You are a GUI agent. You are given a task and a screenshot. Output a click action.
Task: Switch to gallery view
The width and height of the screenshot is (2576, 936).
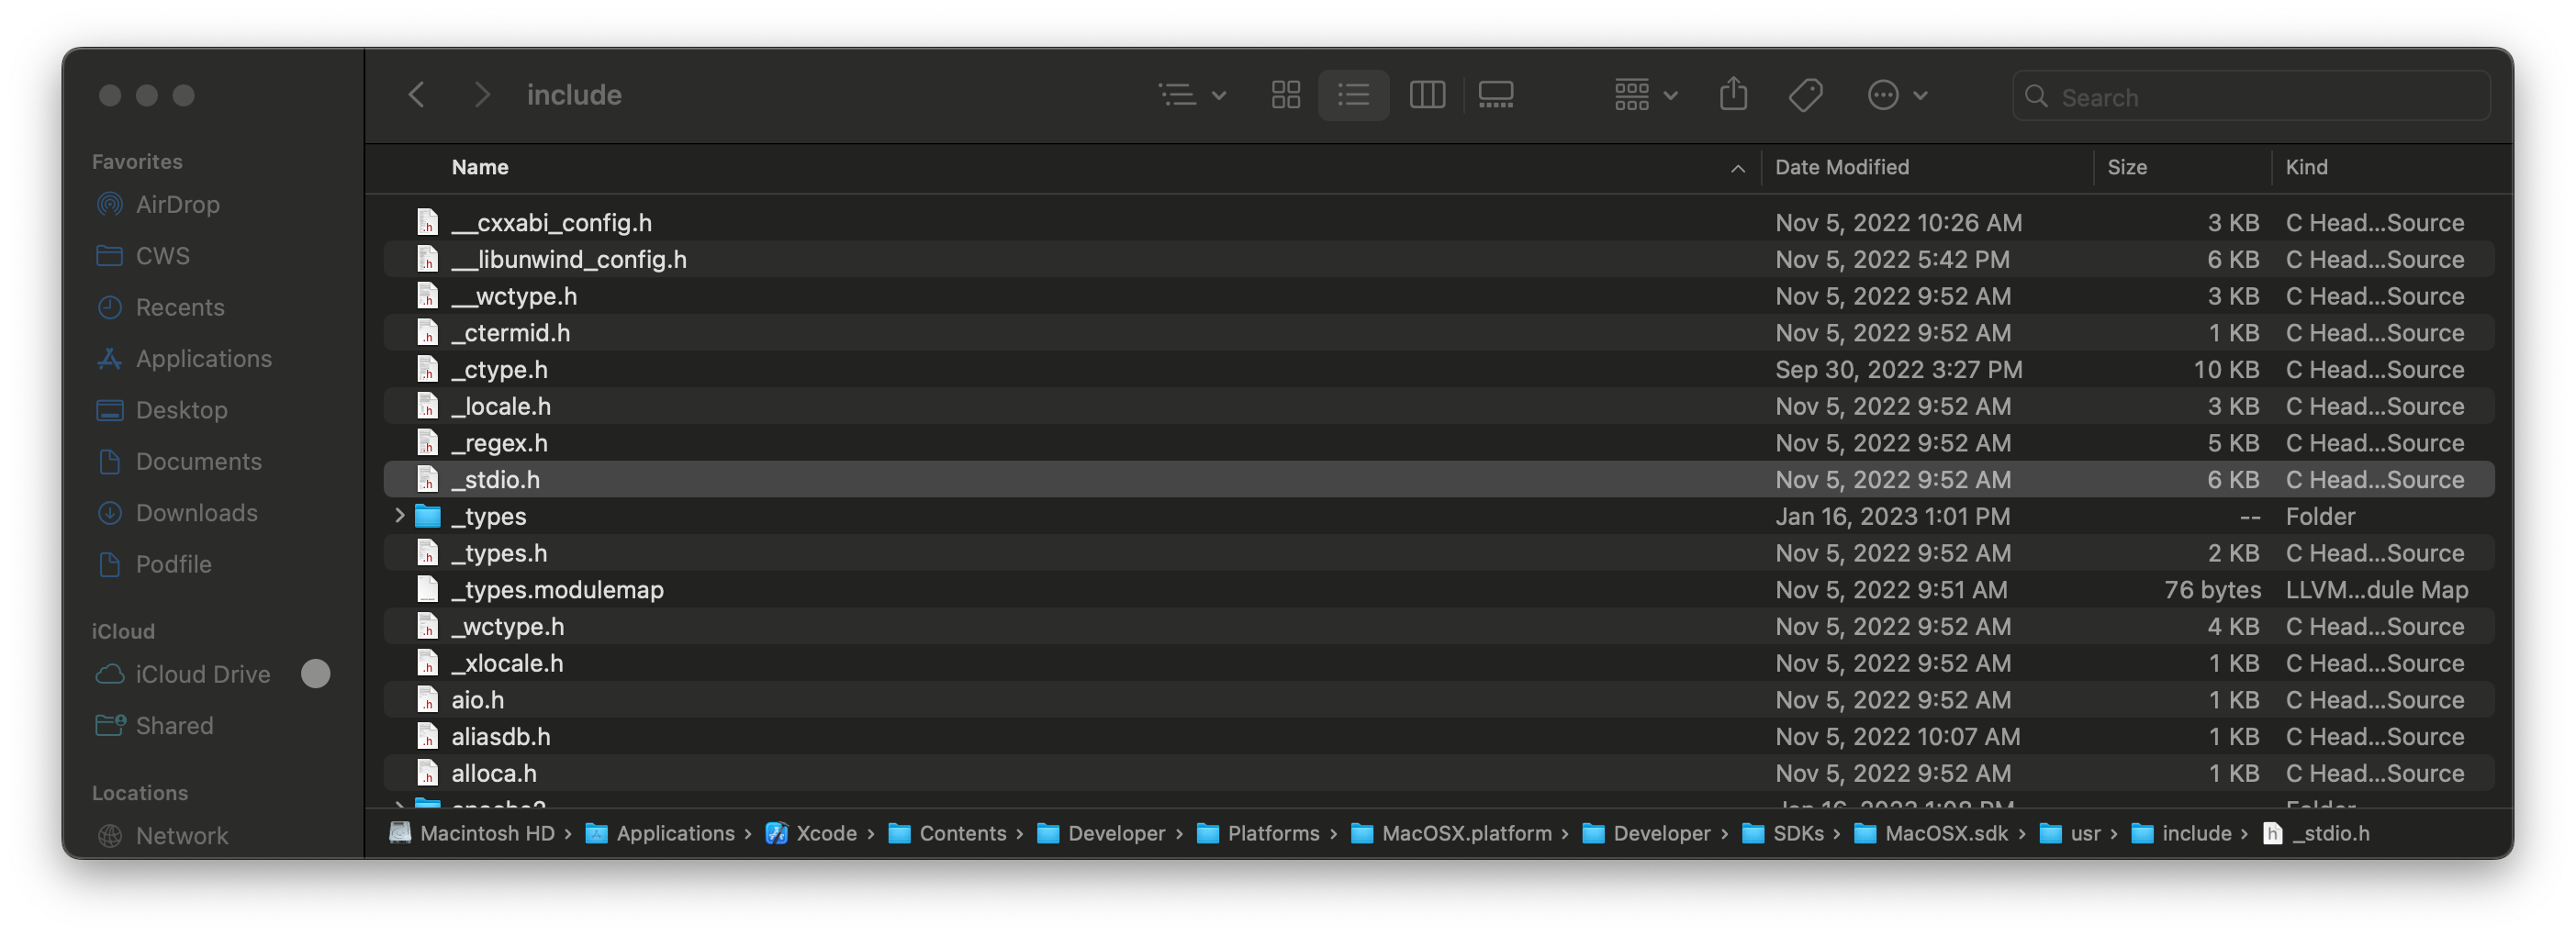pyautogui.click(x=1495, y=96)
